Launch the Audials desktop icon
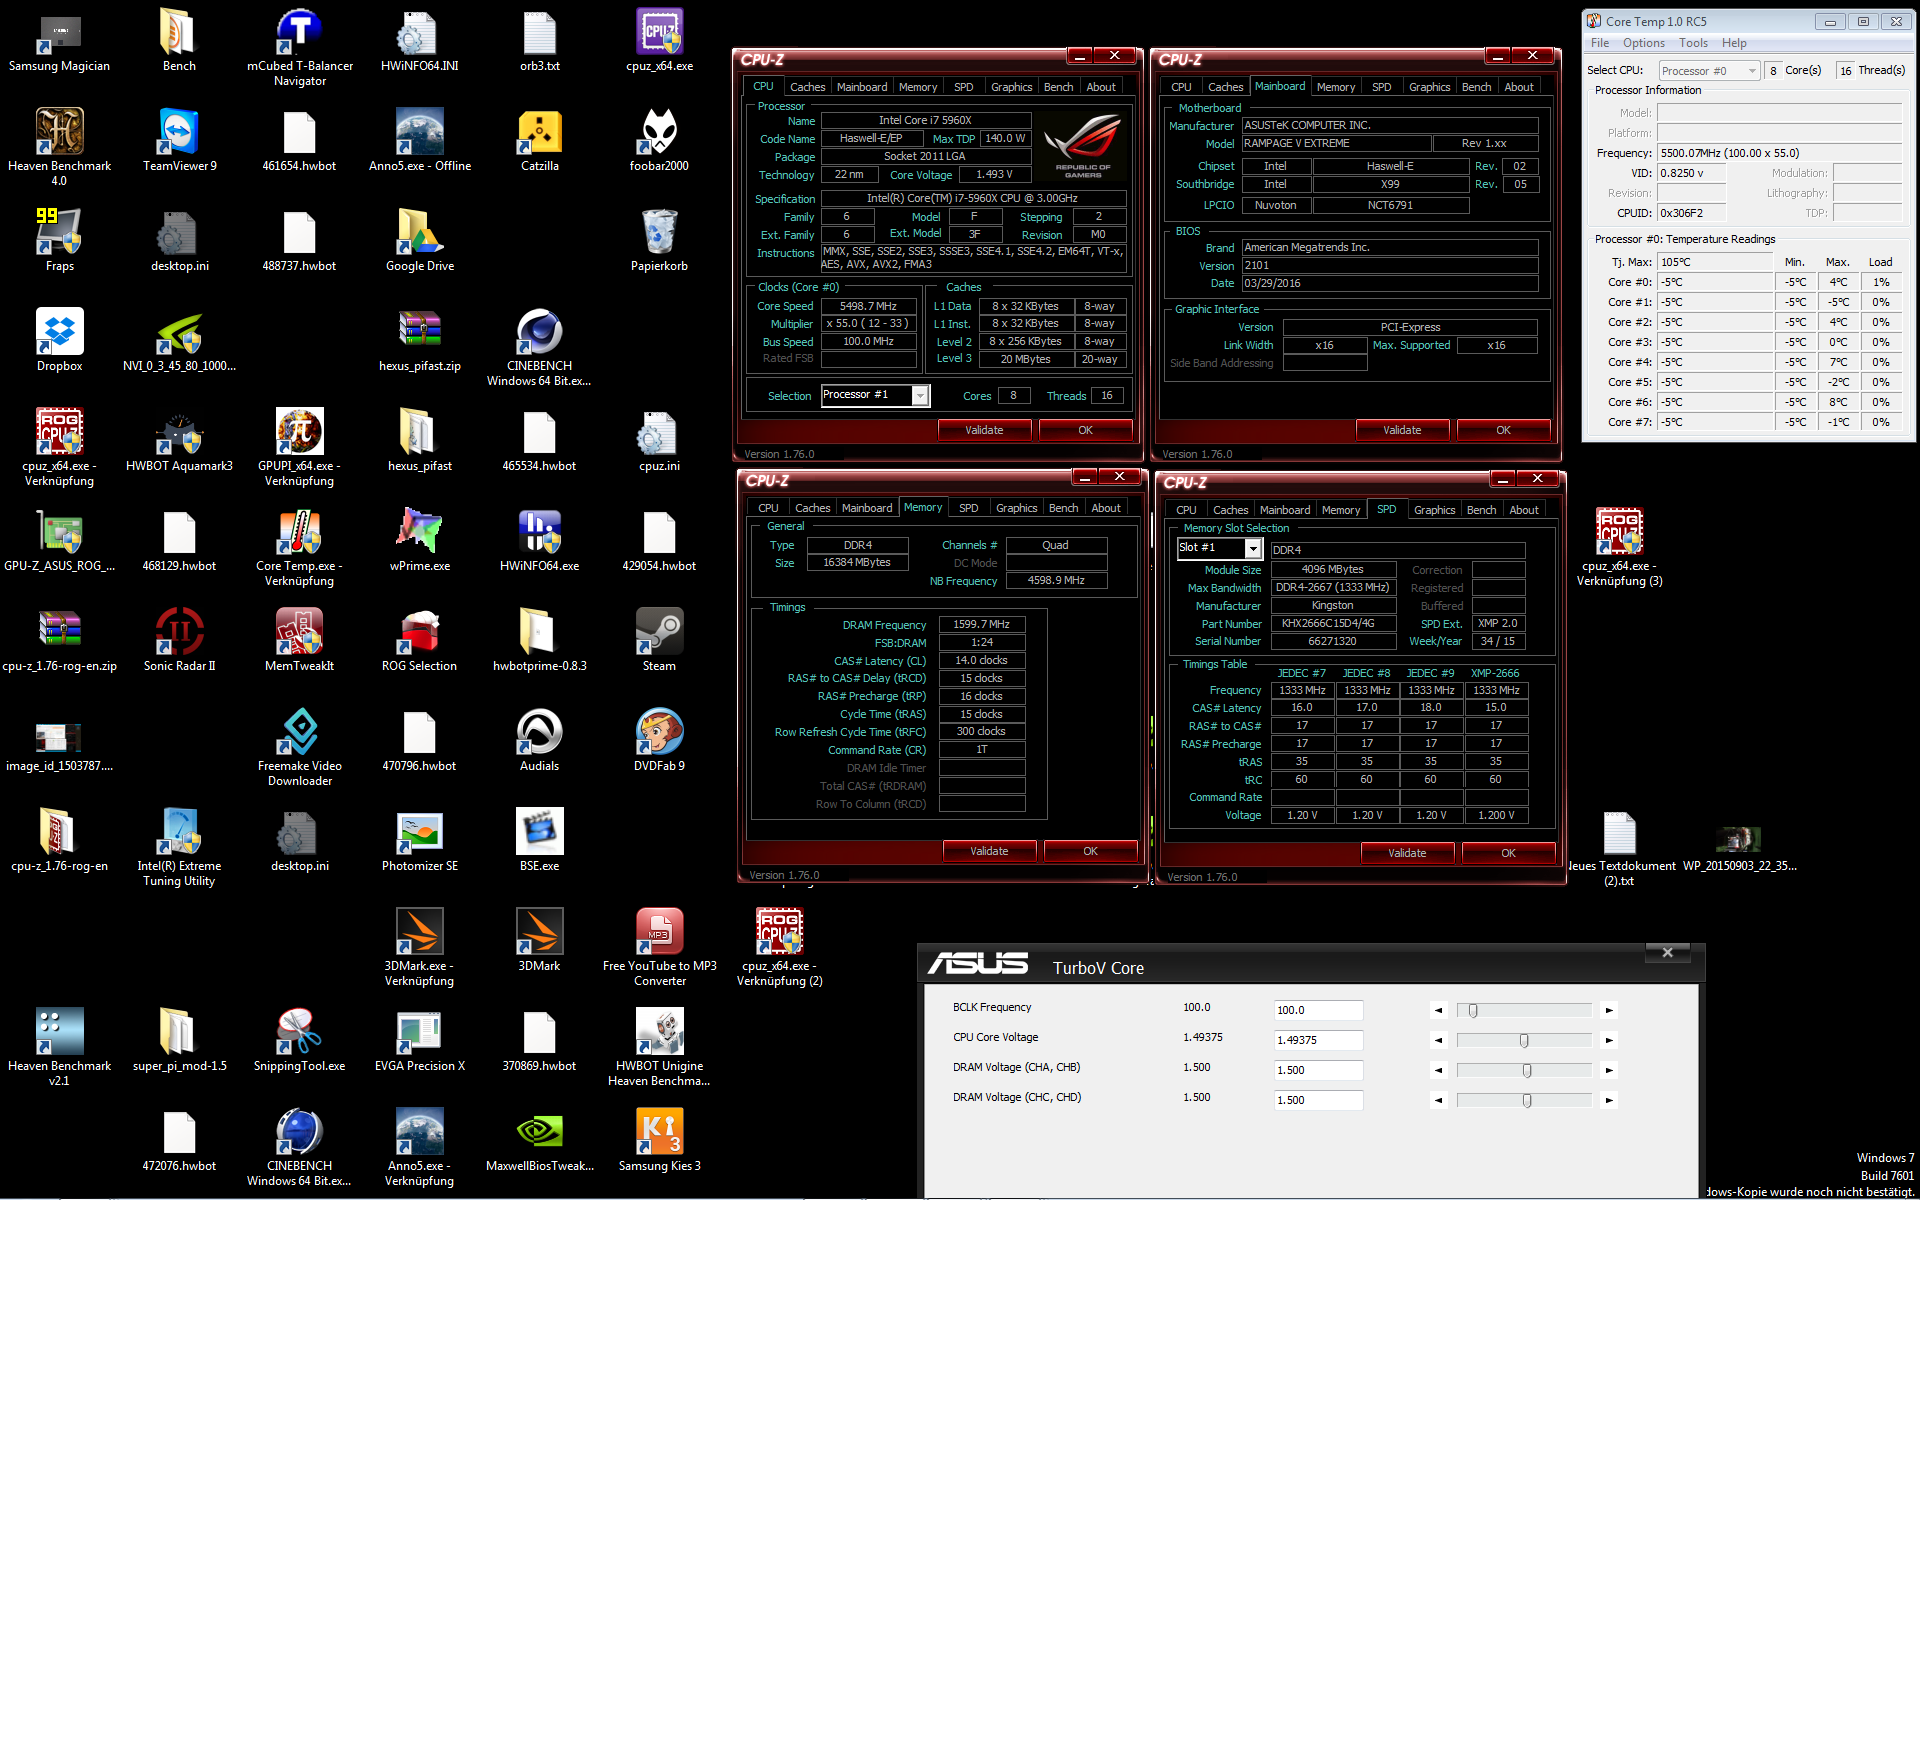This screenshot has width=1920, height=1752. [539, 741]
